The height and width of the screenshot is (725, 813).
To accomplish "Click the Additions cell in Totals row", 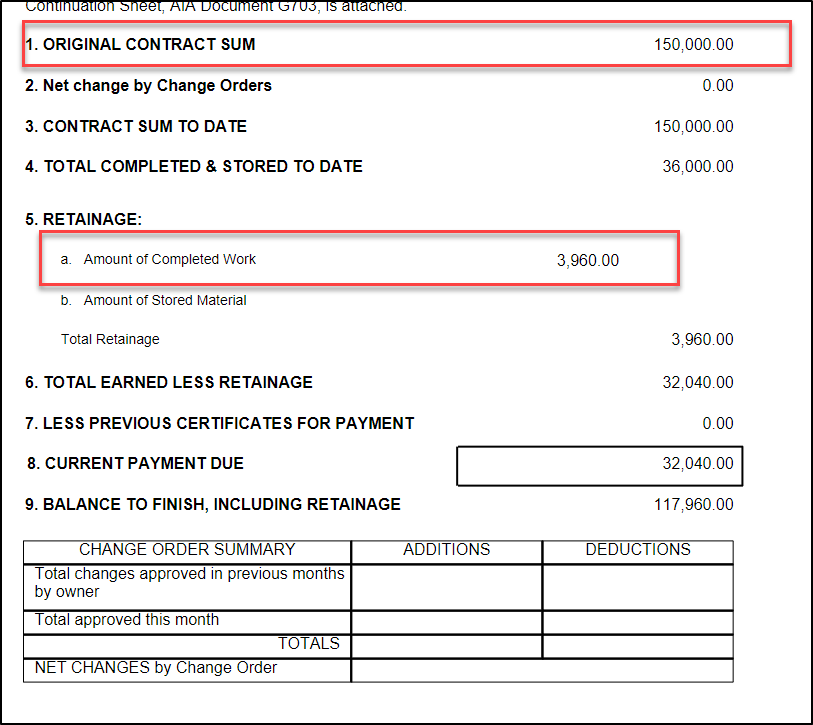I will point(446,646).
